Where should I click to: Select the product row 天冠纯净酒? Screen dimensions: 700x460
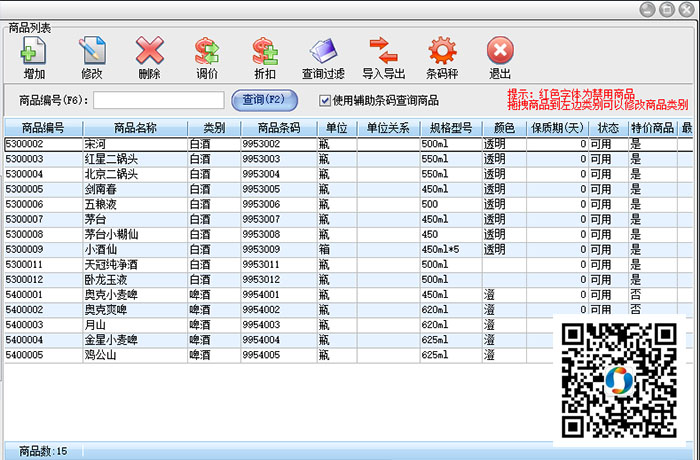click(348, 265)
